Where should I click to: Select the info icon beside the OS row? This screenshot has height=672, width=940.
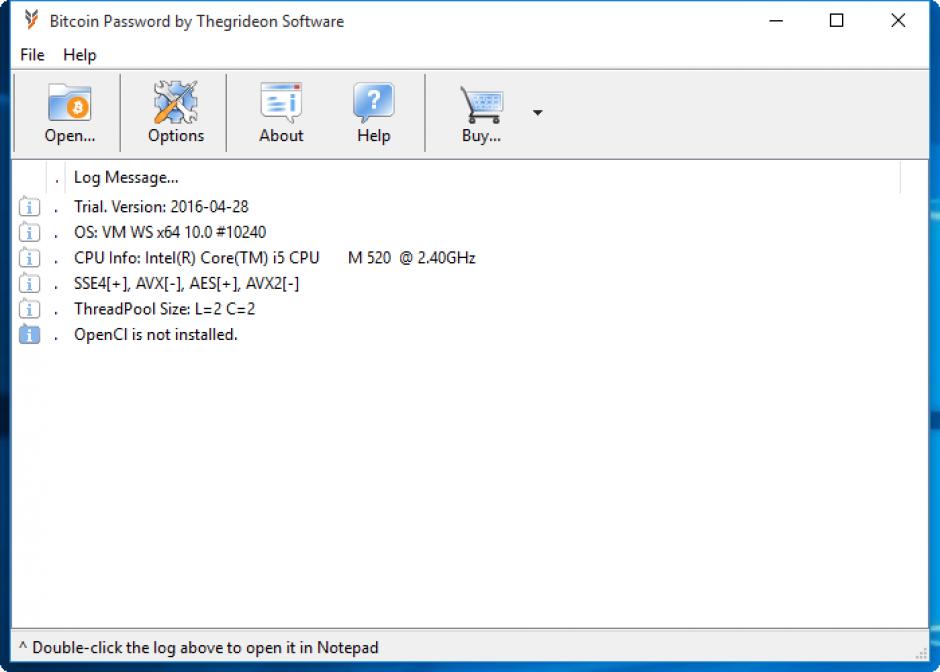tap(29, 232)
